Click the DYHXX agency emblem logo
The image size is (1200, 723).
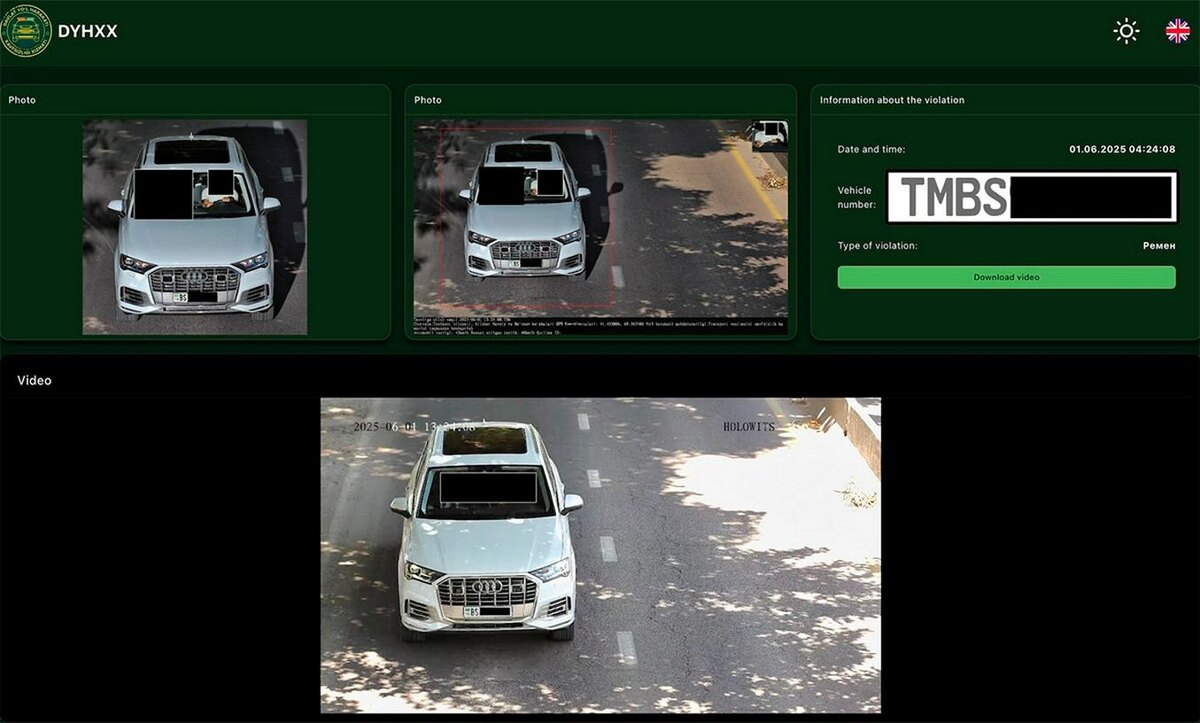[28, 30]
